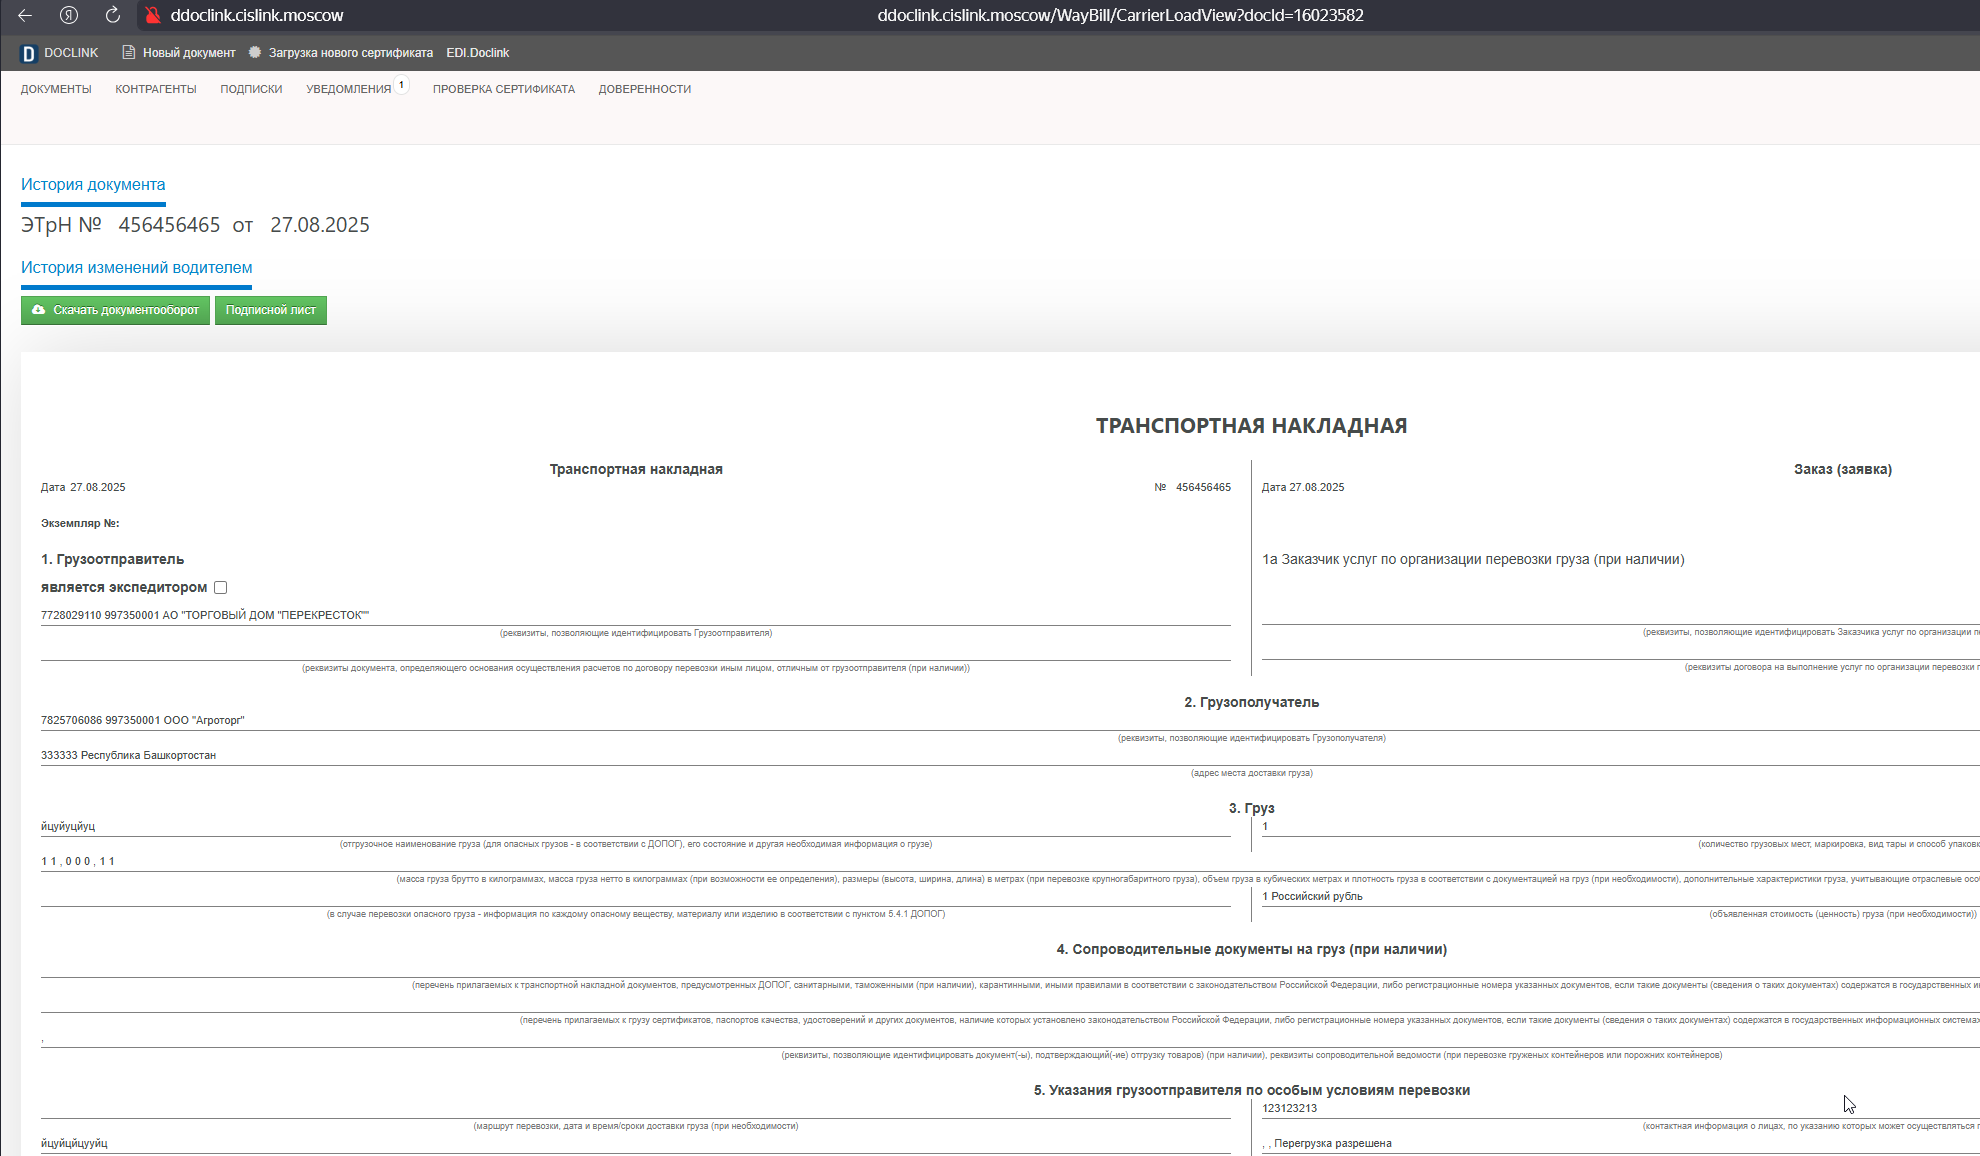The image size is (1980, 1156).
Task: Click the notifications badge counter
Action: (x=401, y=85)
